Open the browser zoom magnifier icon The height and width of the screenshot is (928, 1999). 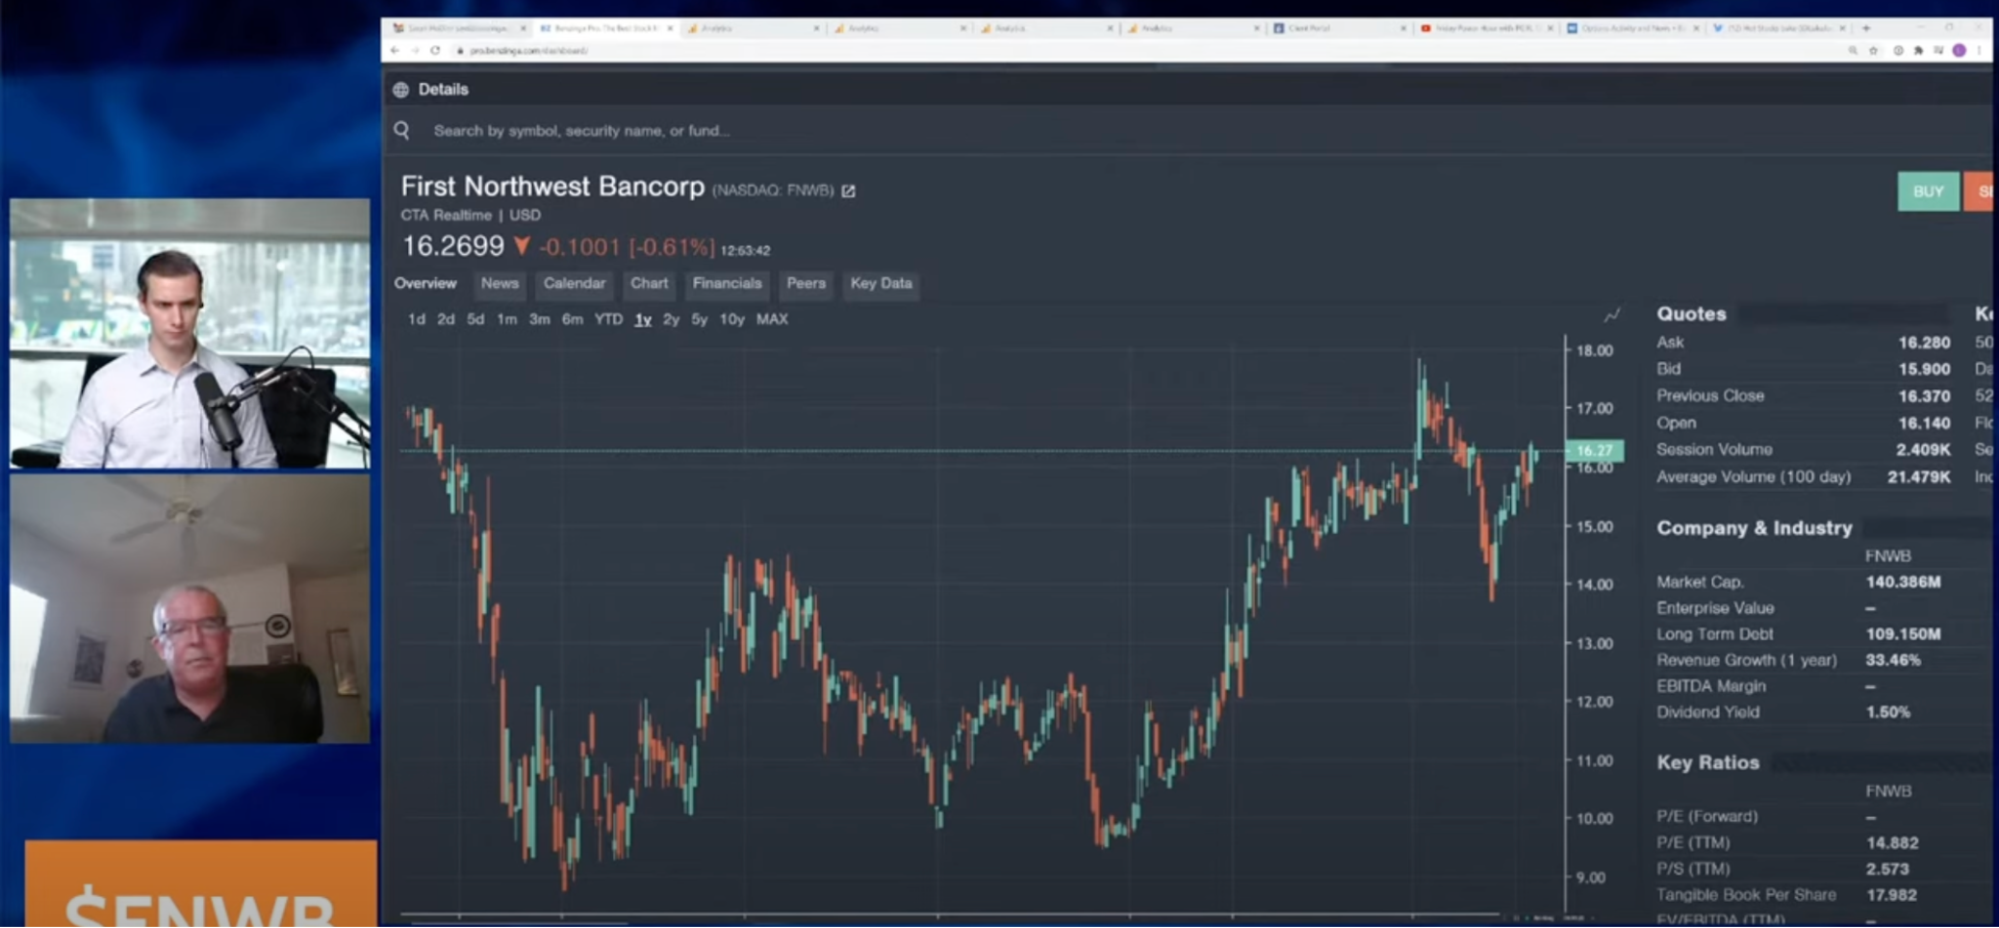pos(1853,50)
